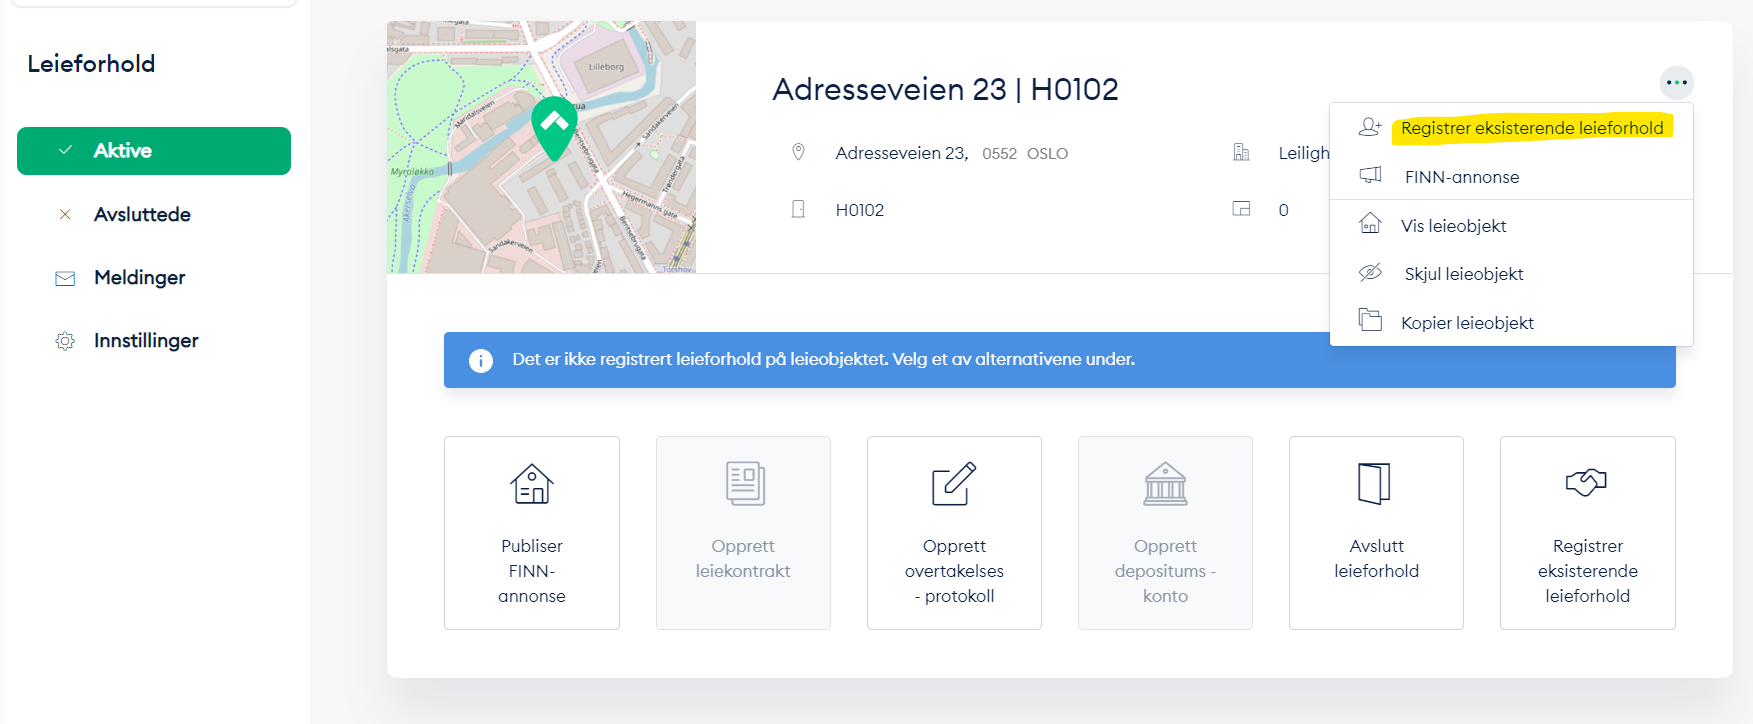This screenshot has height=724, width=1753.
Task: Click the green location pin on map
Action: point(554,126)
